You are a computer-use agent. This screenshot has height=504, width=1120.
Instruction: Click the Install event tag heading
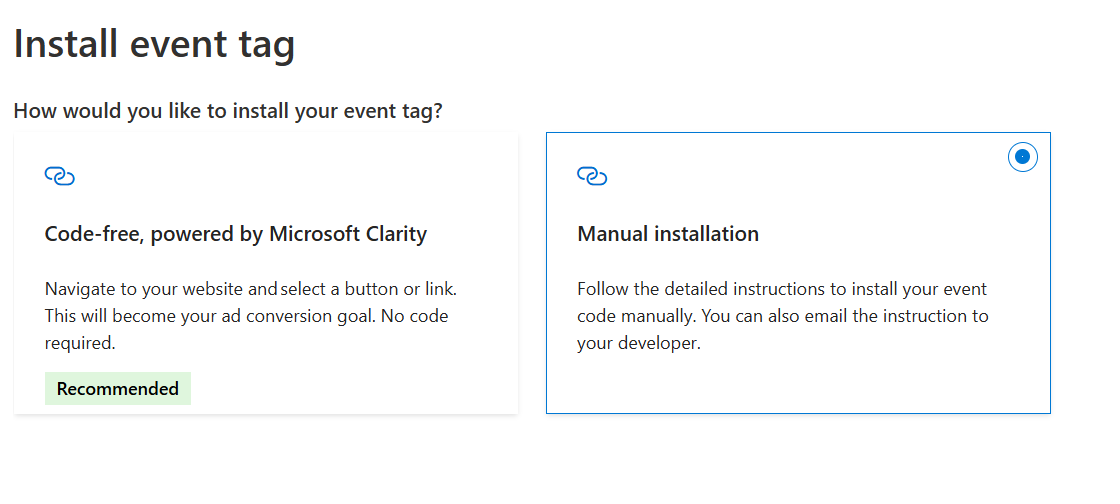click(154, 45)
